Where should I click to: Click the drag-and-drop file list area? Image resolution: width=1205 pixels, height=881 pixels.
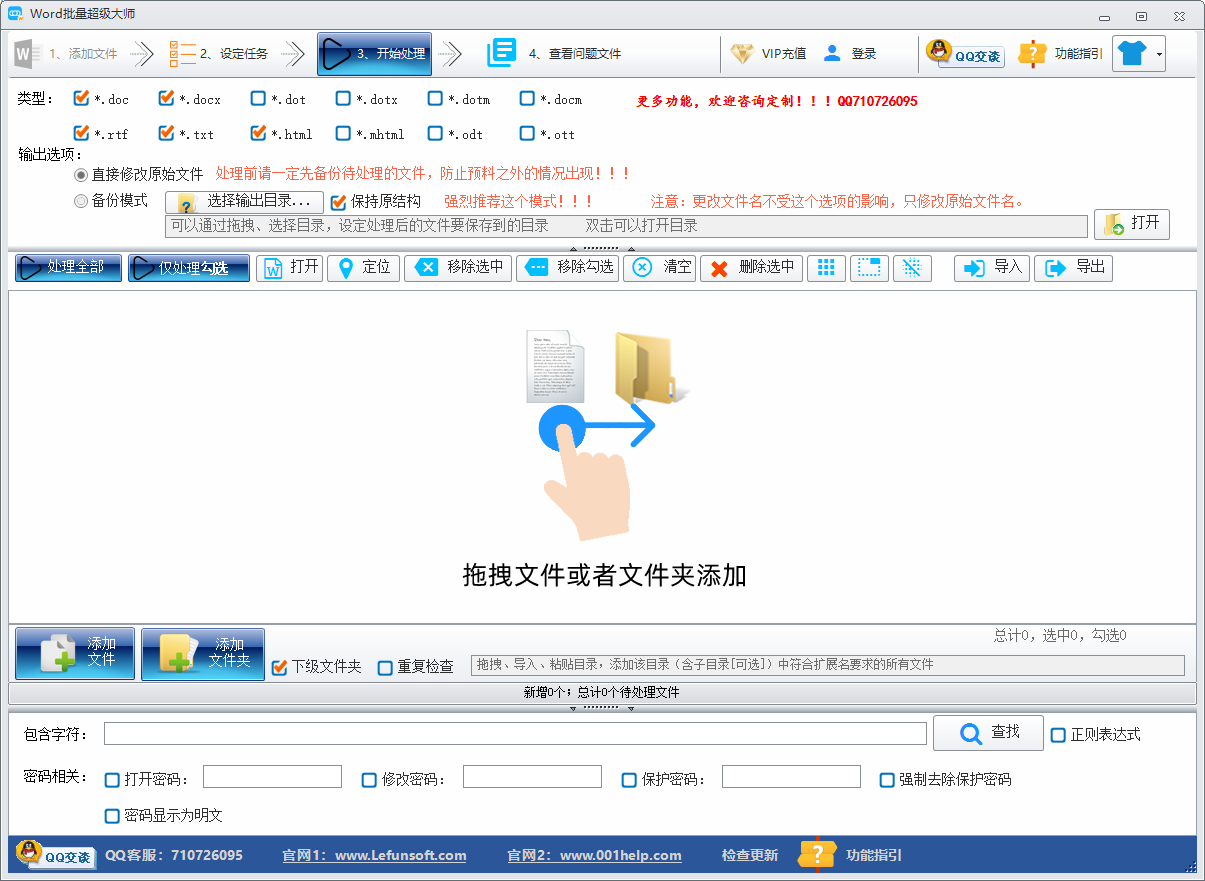coord(602,457)
